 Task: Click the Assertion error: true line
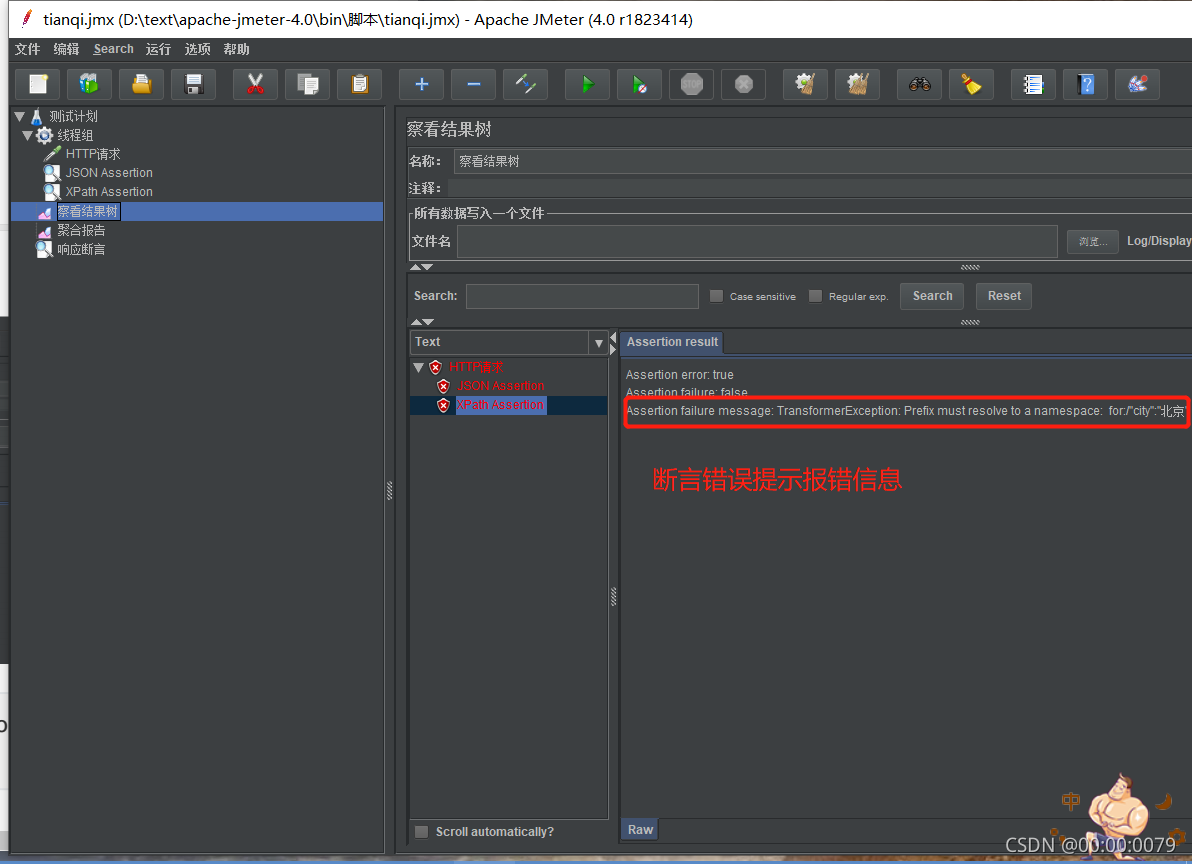pyautogui.click(x=680, y=375)
